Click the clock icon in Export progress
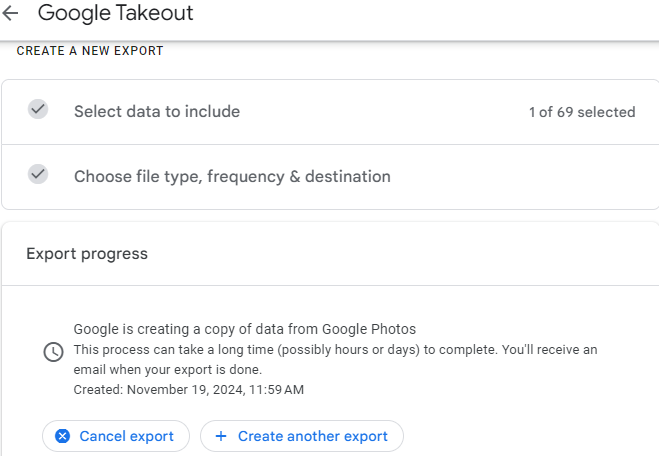 [52, 352]
